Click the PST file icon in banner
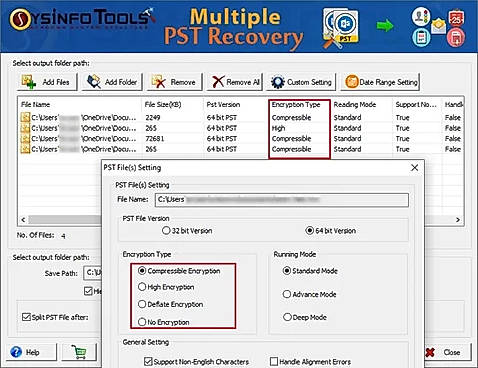Screen dimensions: 478x368 point(341,28)
